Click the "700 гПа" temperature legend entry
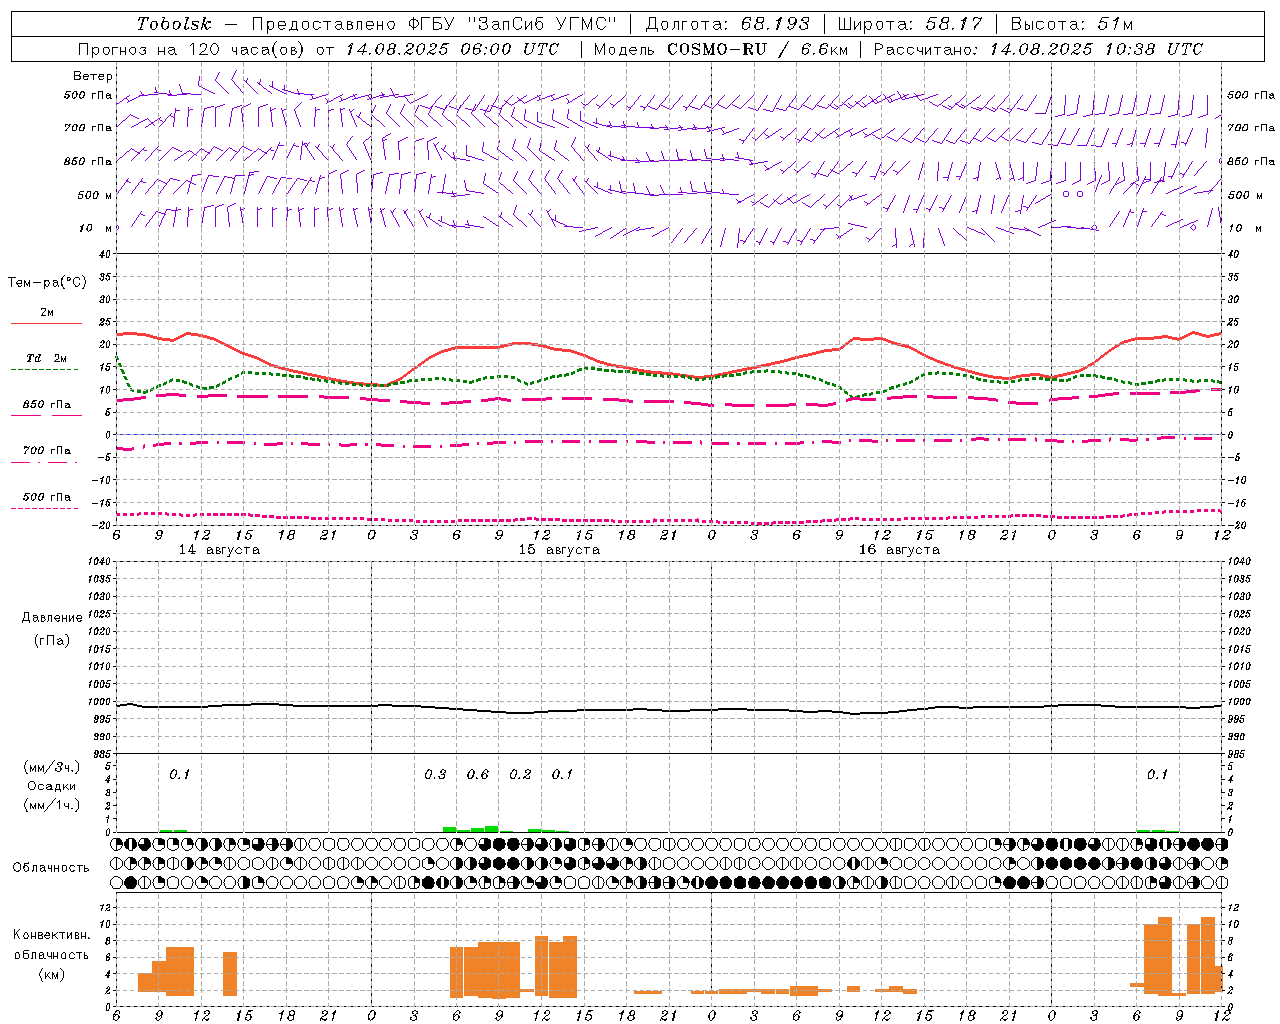 coord(47,452)
